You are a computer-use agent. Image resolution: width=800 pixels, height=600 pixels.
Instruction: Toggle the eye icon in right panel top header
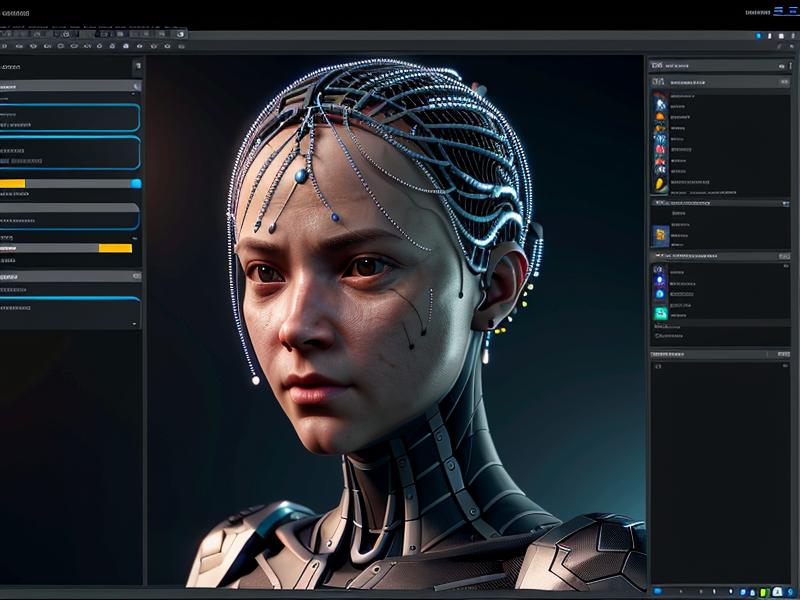[780, 66]
